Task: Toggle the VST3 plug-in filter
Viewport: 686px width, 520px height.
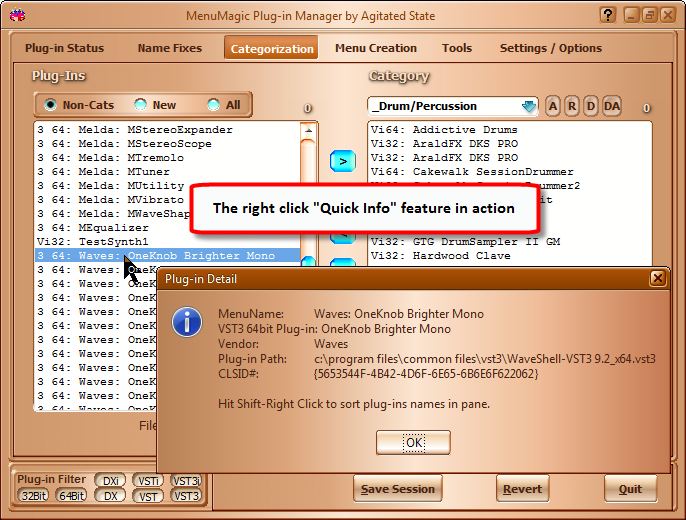Action: pos(186,496)
